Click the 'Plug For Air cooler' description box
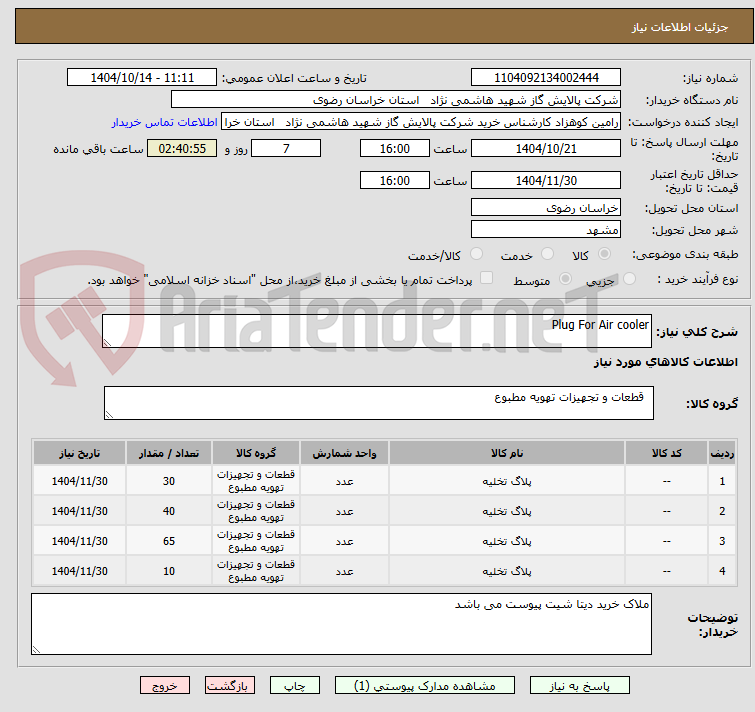 coord(377,331)
